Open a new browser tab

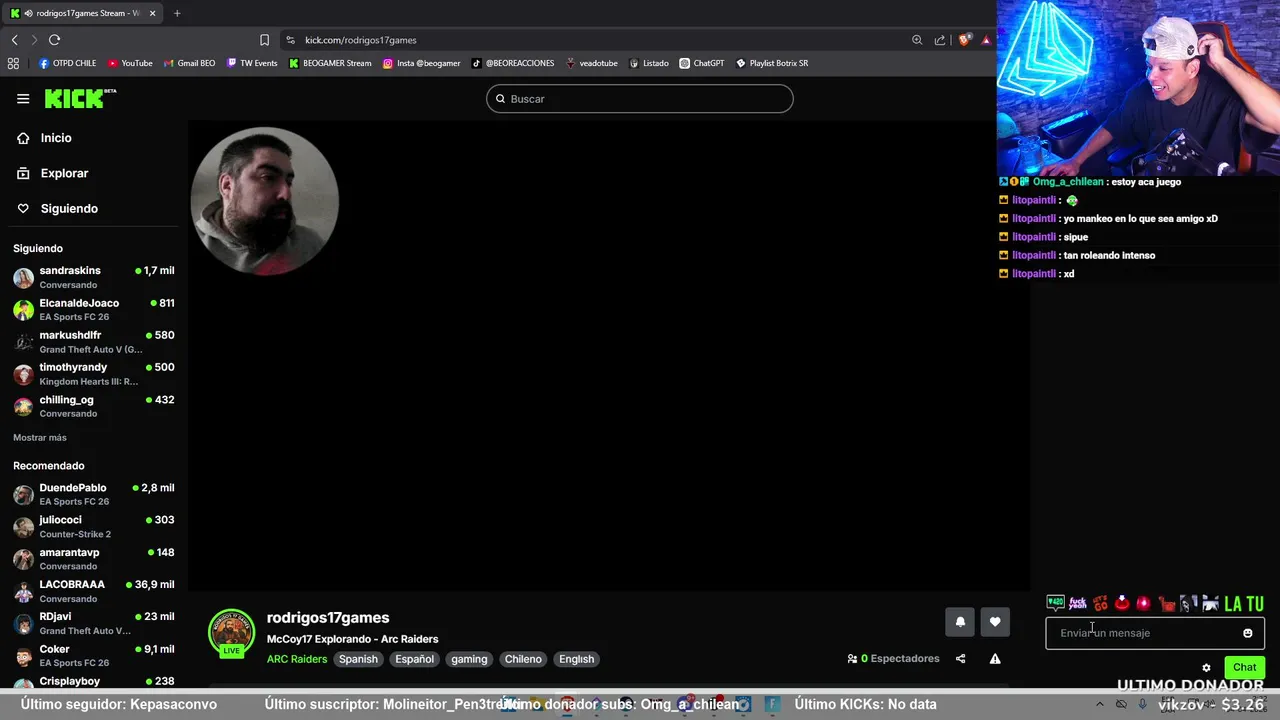(177, 13)
